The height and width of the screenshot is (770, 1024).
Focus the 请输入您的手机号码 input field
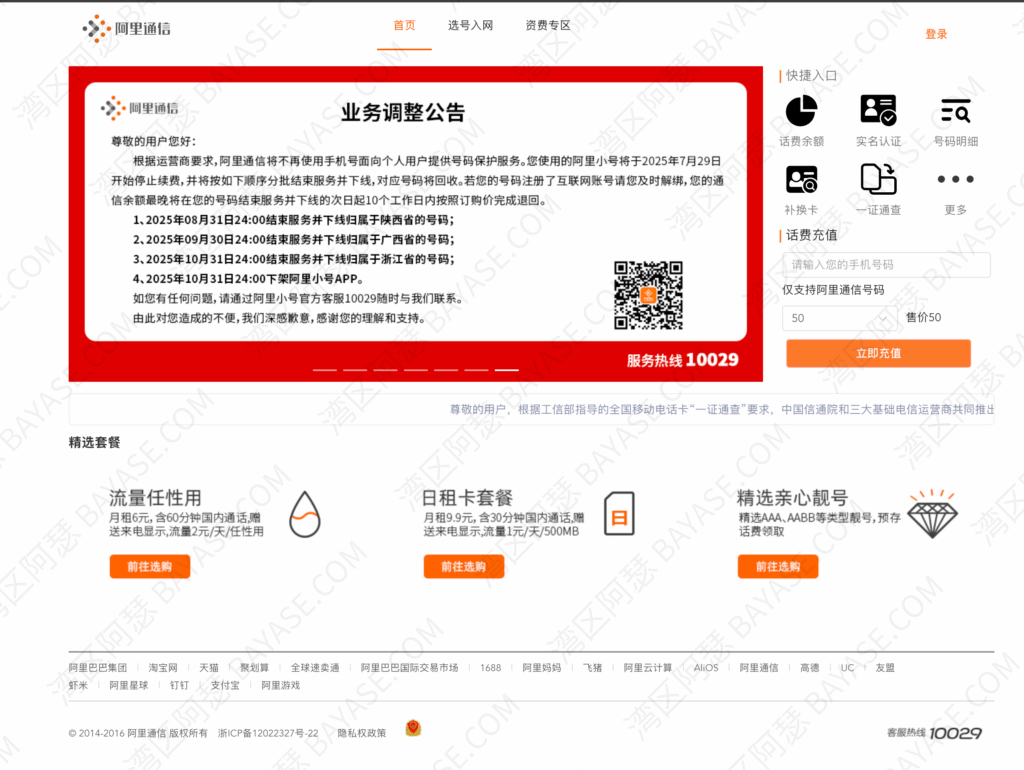pyautogui.click(x=886, y=265)
